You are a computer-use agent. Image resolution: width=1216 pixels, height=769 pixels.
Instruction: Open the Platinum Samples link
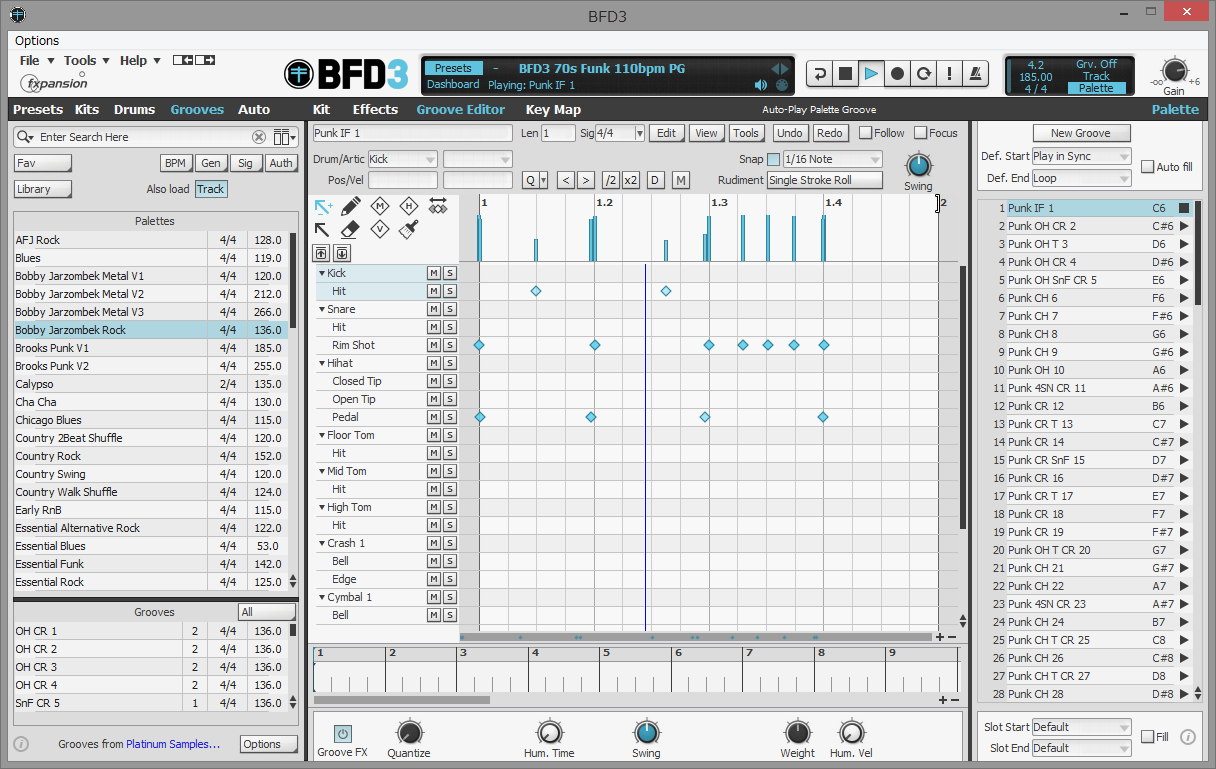point(173,744)
